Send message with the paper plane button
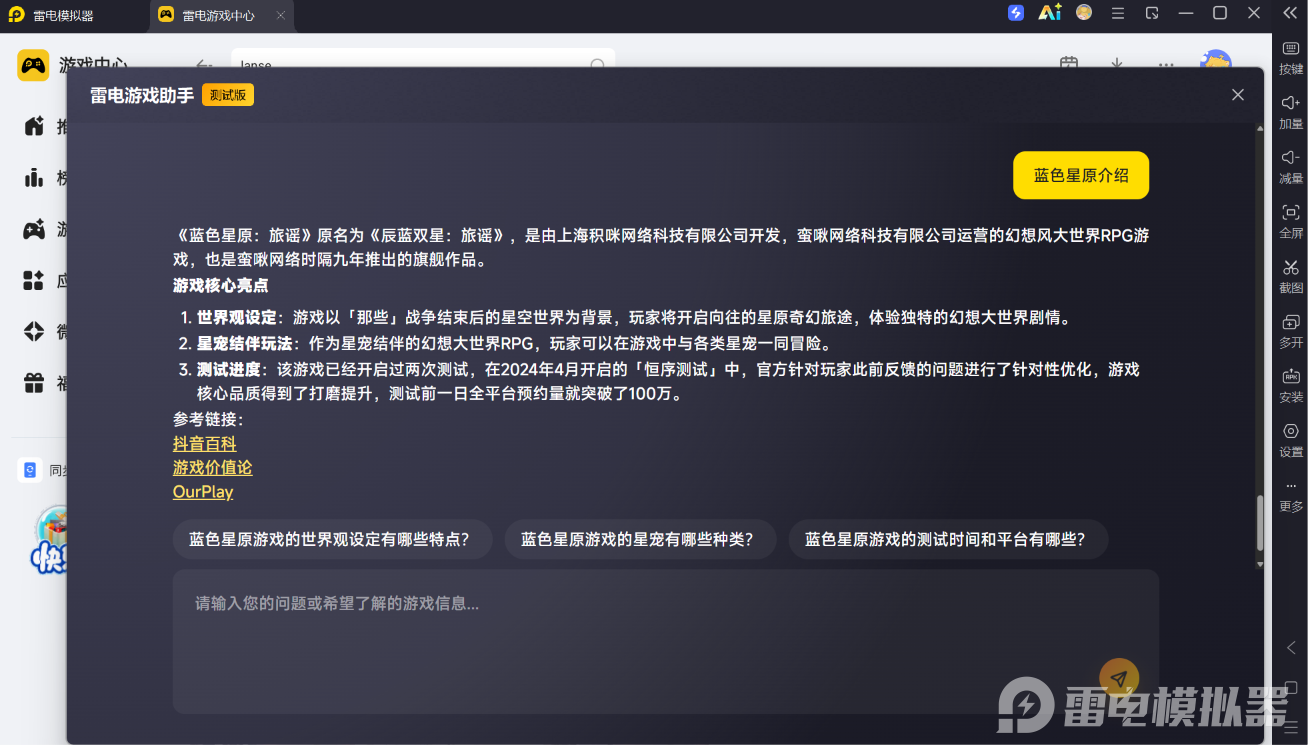1308x745 pixels. 1119,679
